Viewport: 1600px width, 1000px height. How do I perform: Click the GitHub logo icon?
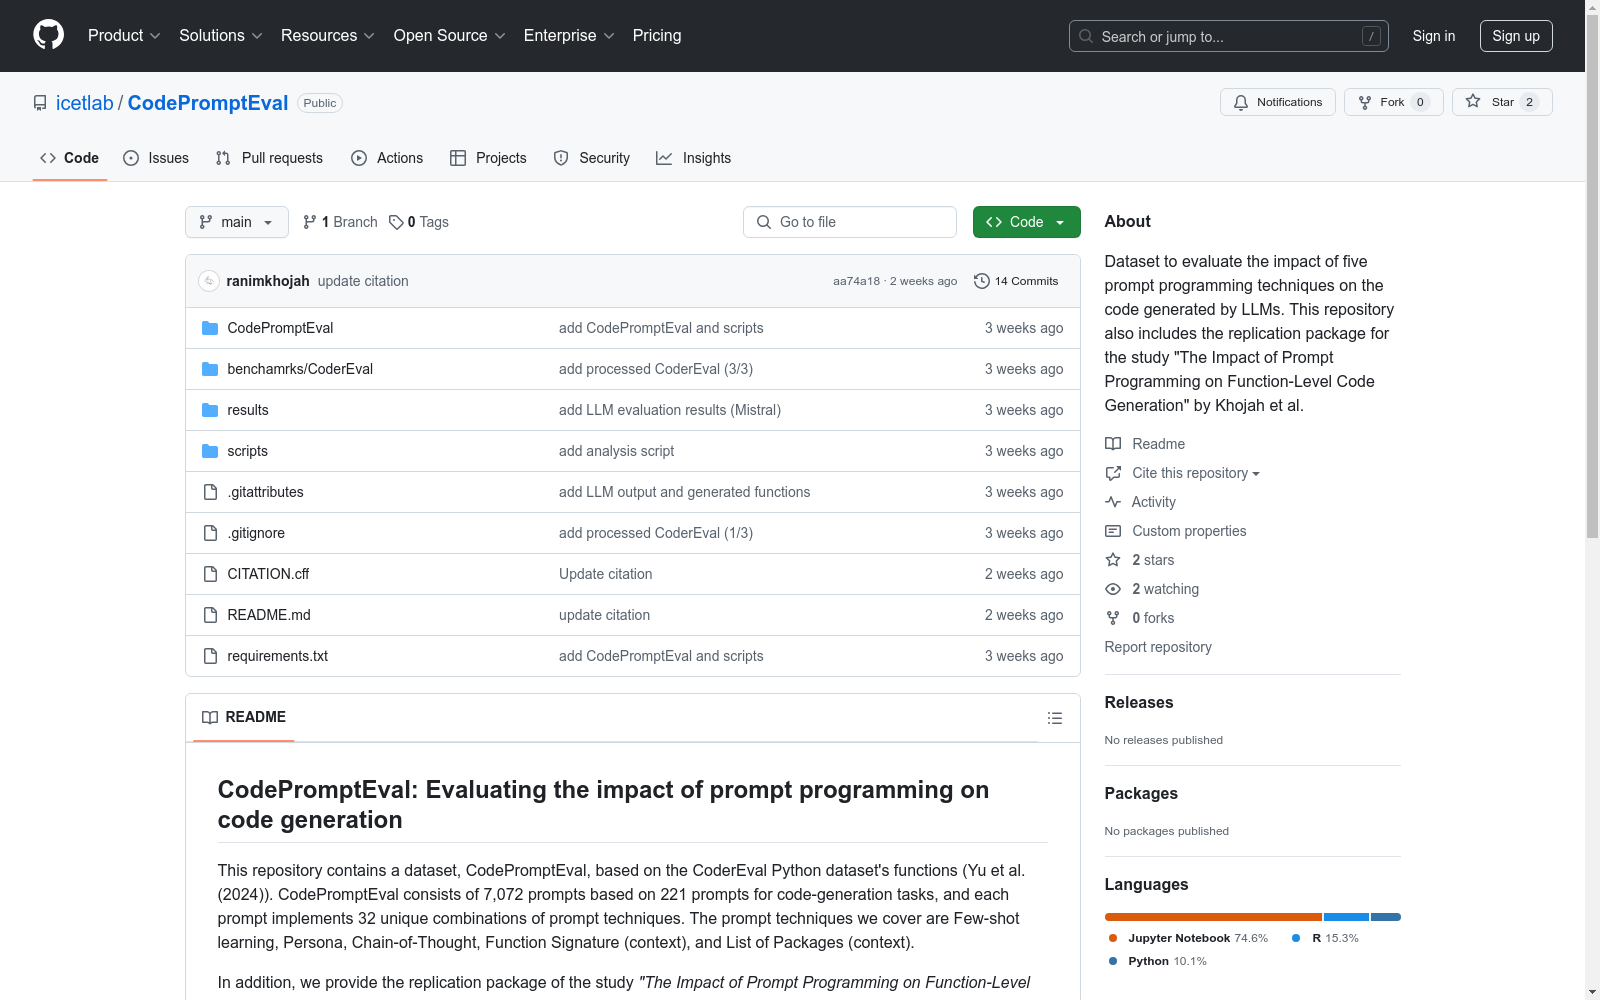tap(48, 35)
